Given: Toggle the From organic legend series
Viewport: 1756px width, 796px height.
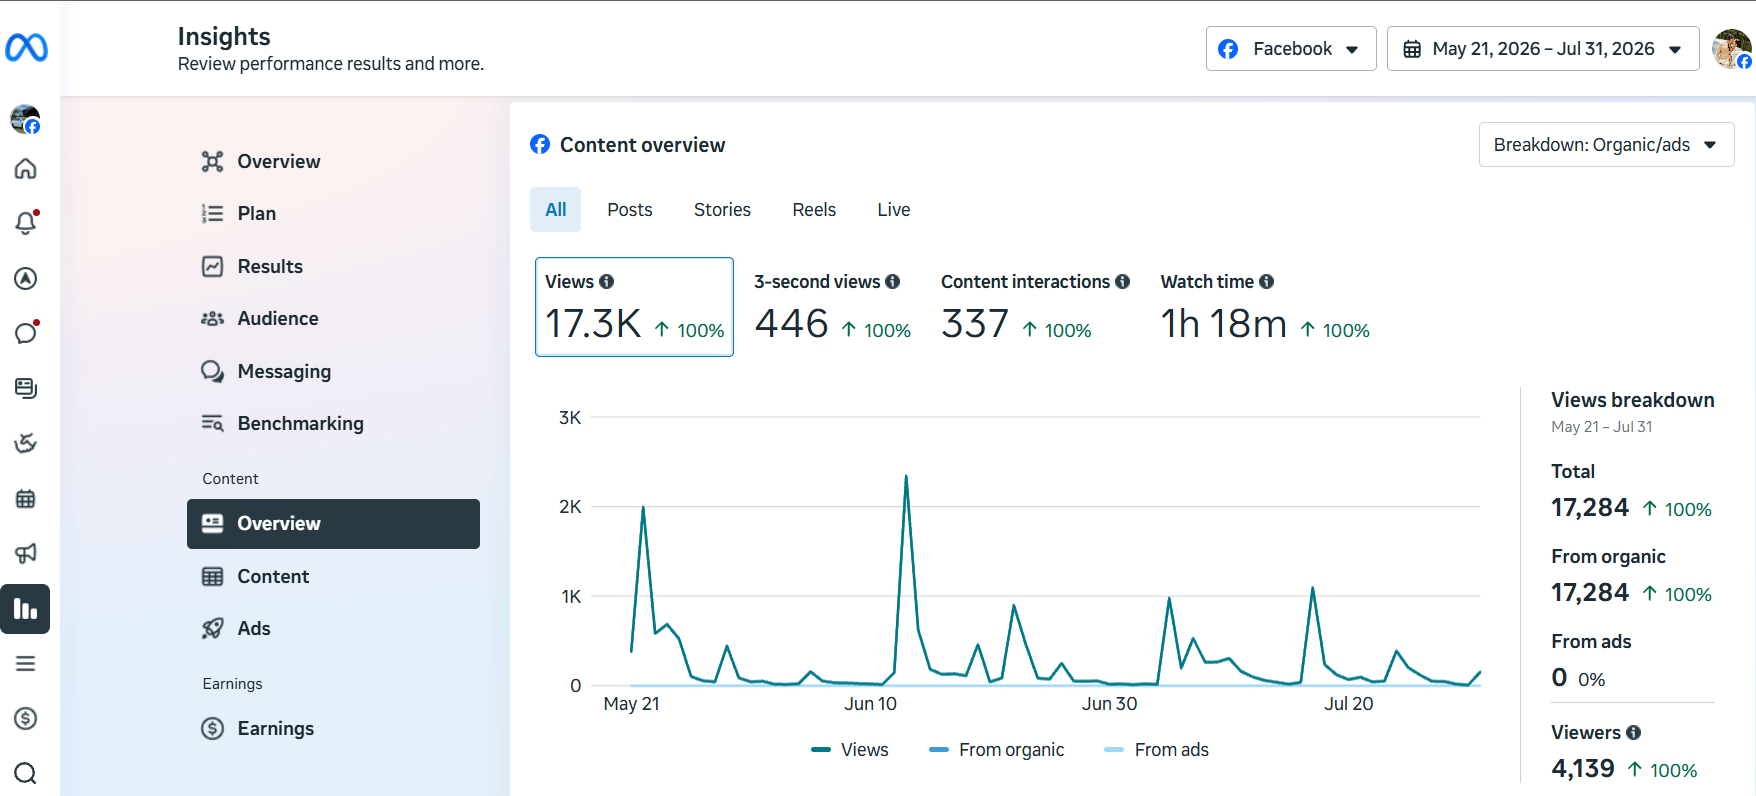Looking at the screenshot, I should 997,750.
